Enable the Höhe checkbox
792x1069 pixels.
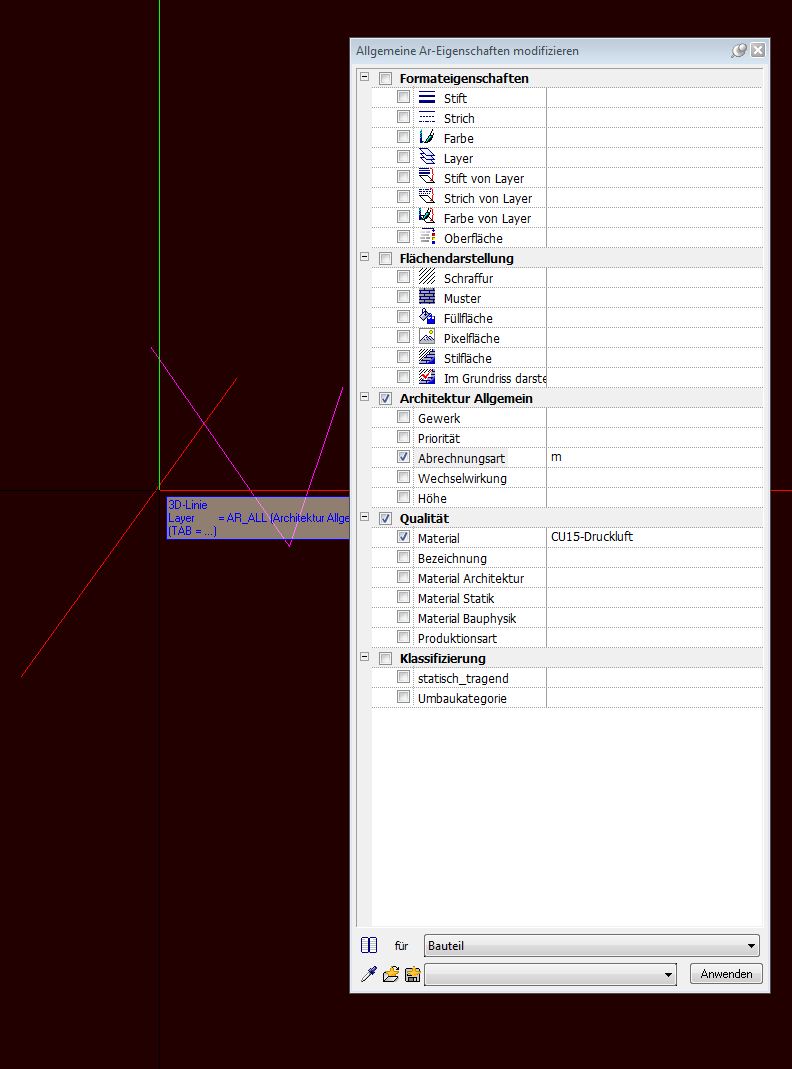(x=403, y=497)
